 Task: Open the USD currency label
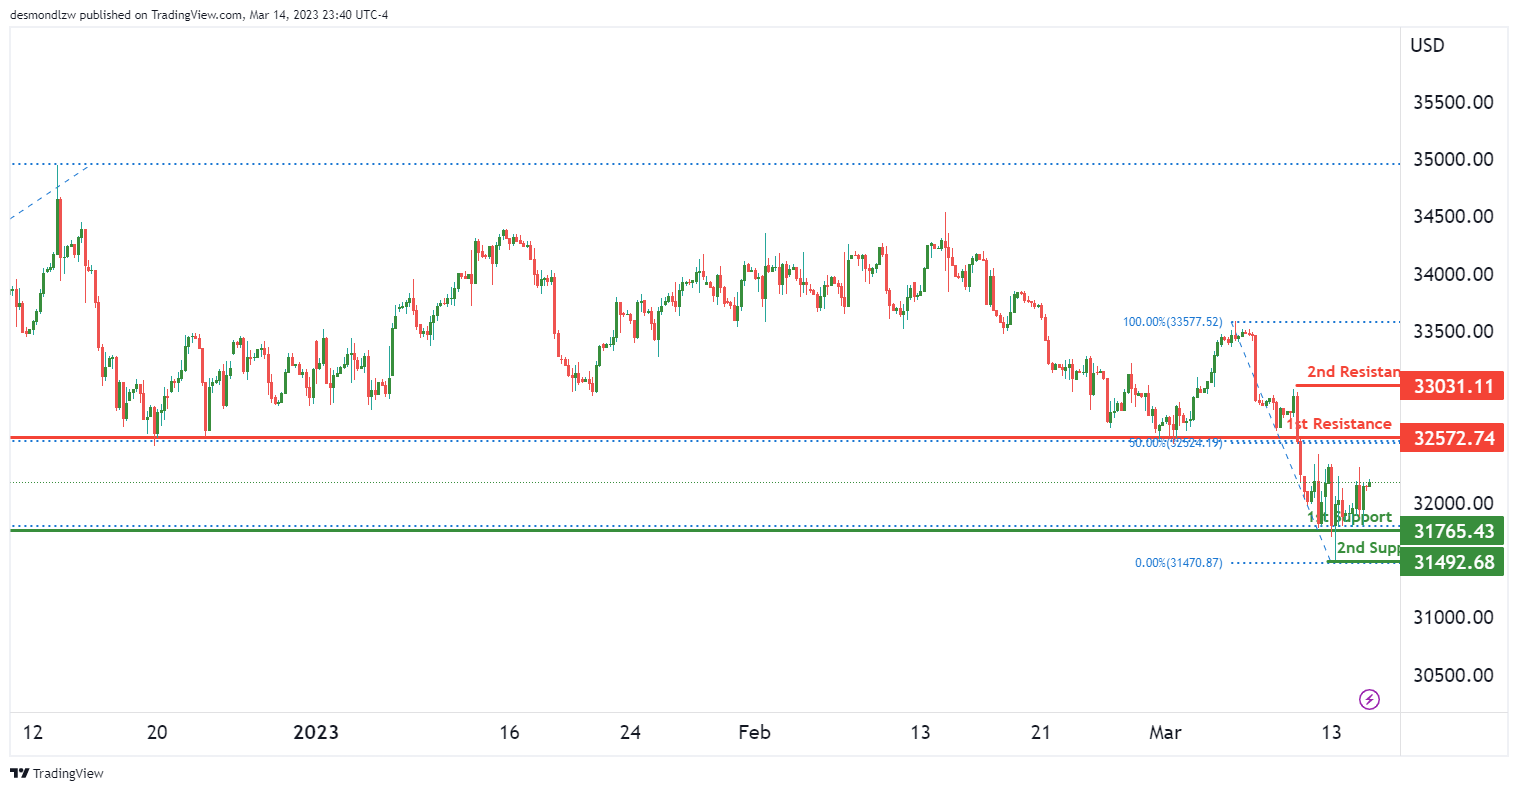(1427, 45)
